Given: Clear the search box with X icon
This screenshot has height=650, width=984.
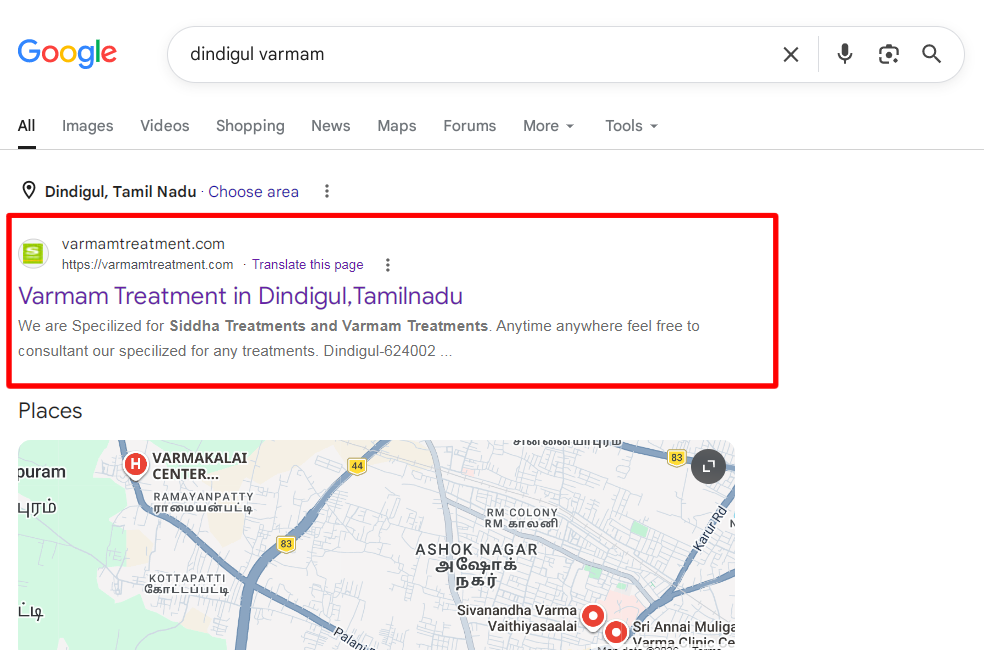Looking at the screenshot, I should tap(791, 55).
